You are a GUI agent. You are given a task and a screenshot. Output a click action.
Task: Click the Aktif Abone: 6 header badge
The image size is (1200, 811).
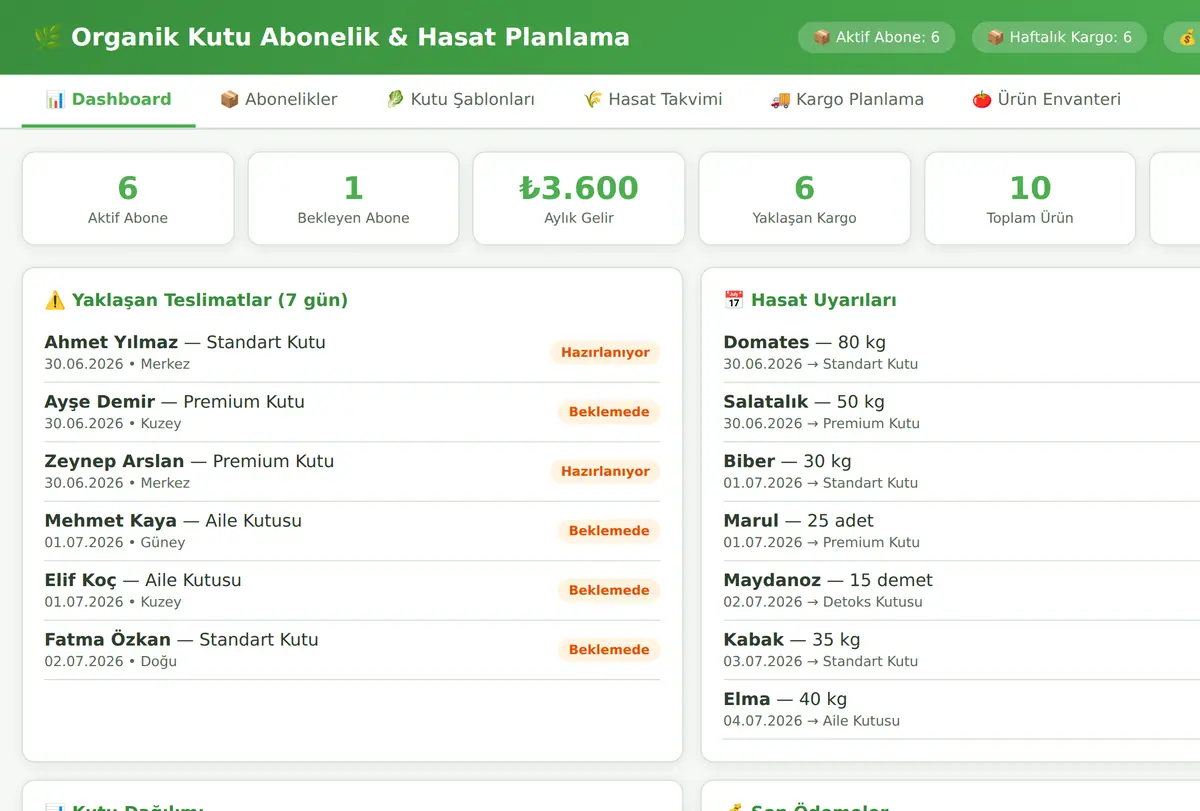point(876,37)
